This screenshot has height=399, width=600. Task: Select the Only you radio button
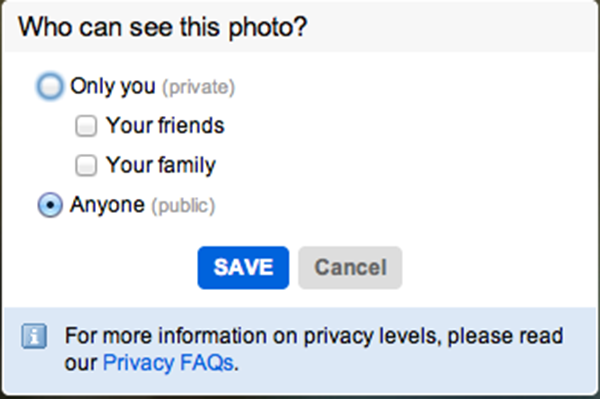point(50,86)
